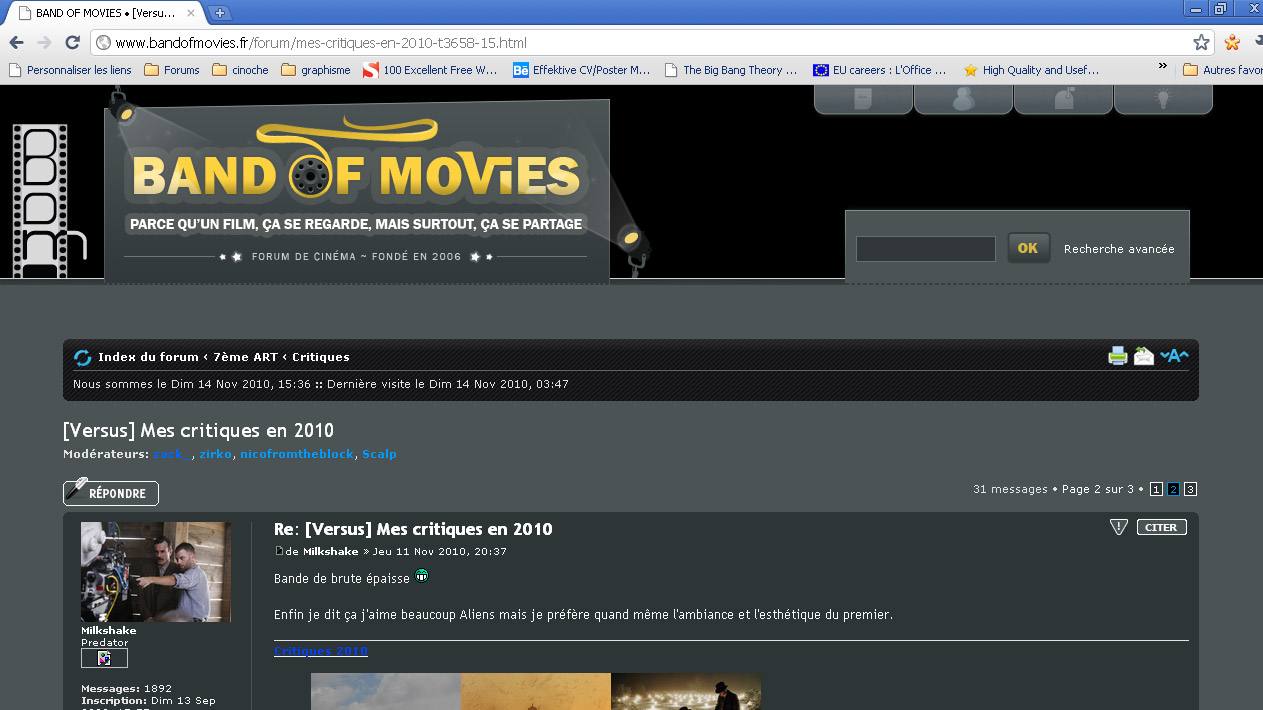This screenshot has width=1263, height=710.
Task: Open moderator zack_ profile
Action: (x=170, y=454)
